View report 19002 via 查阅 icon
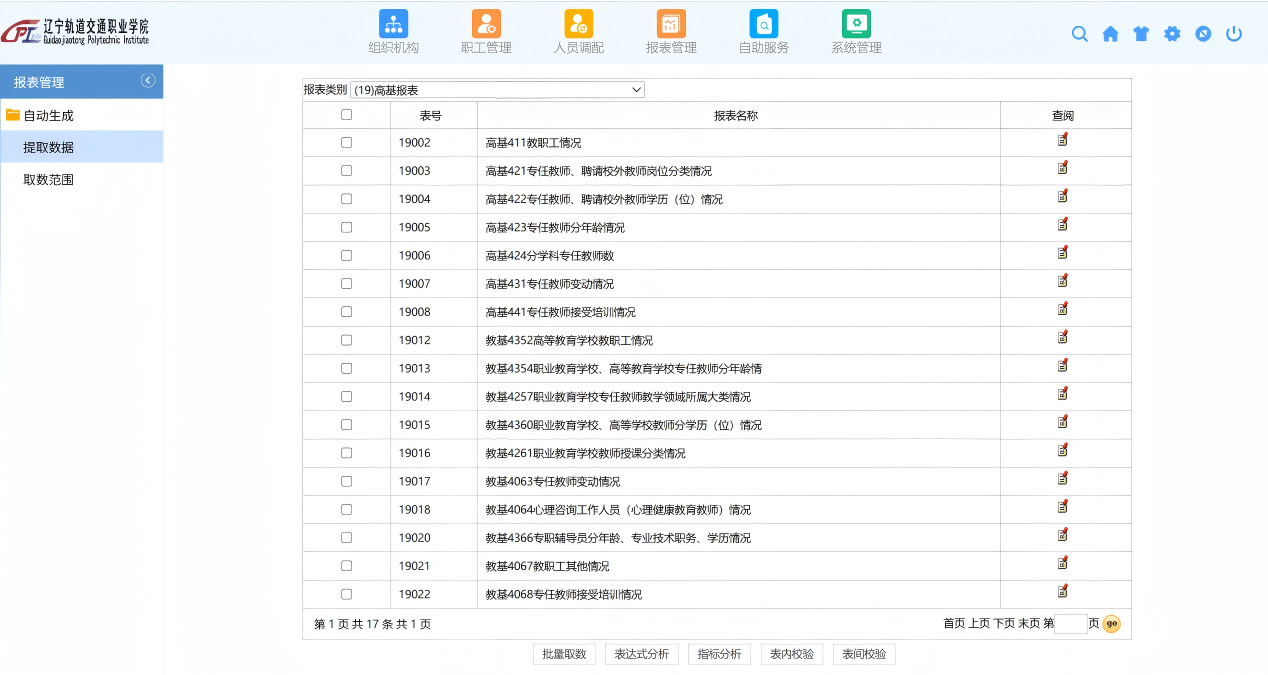1268x675 pixels. (x=1063, y=141)
